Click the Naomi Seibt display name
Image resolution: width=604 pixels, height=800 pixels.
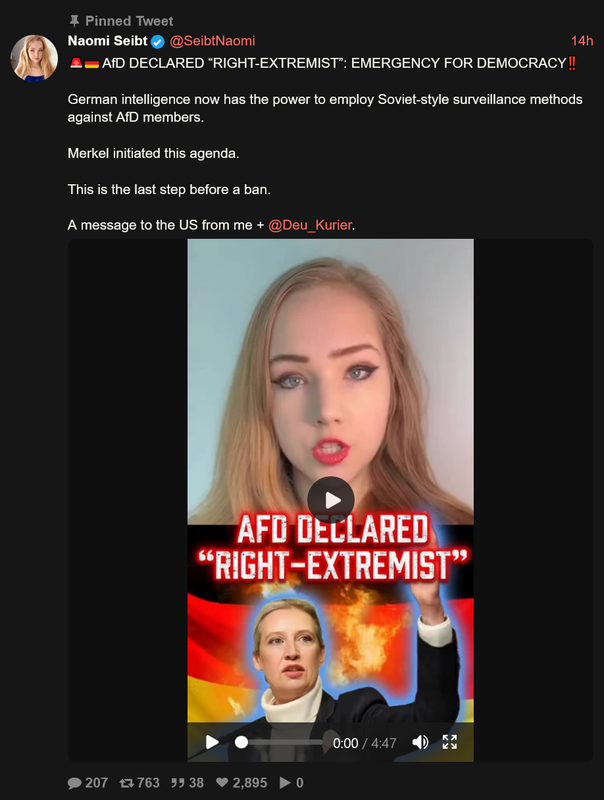(x=108, y=41)
